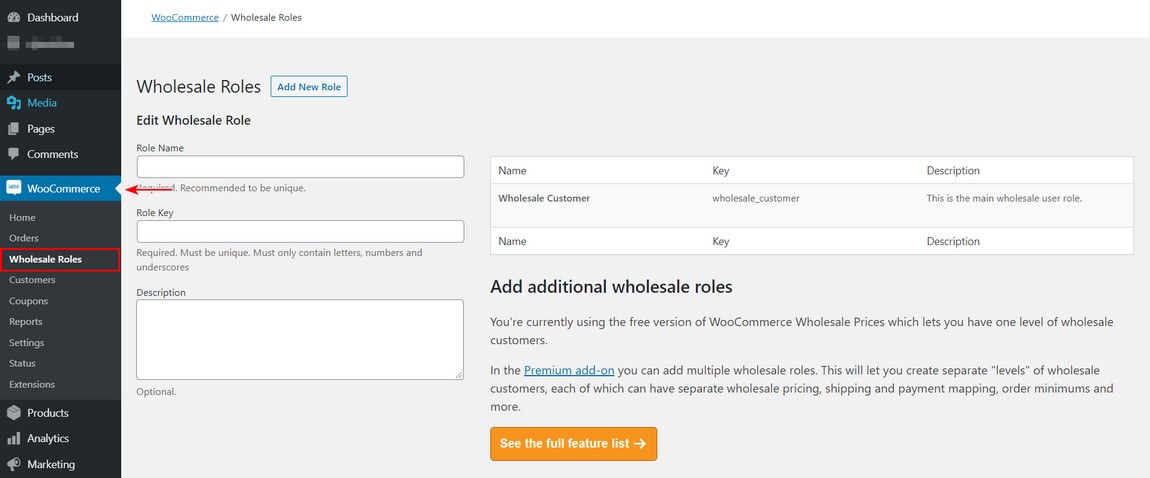
Task: Click the Analytics bar chart icon
Action: click(14, 438)
